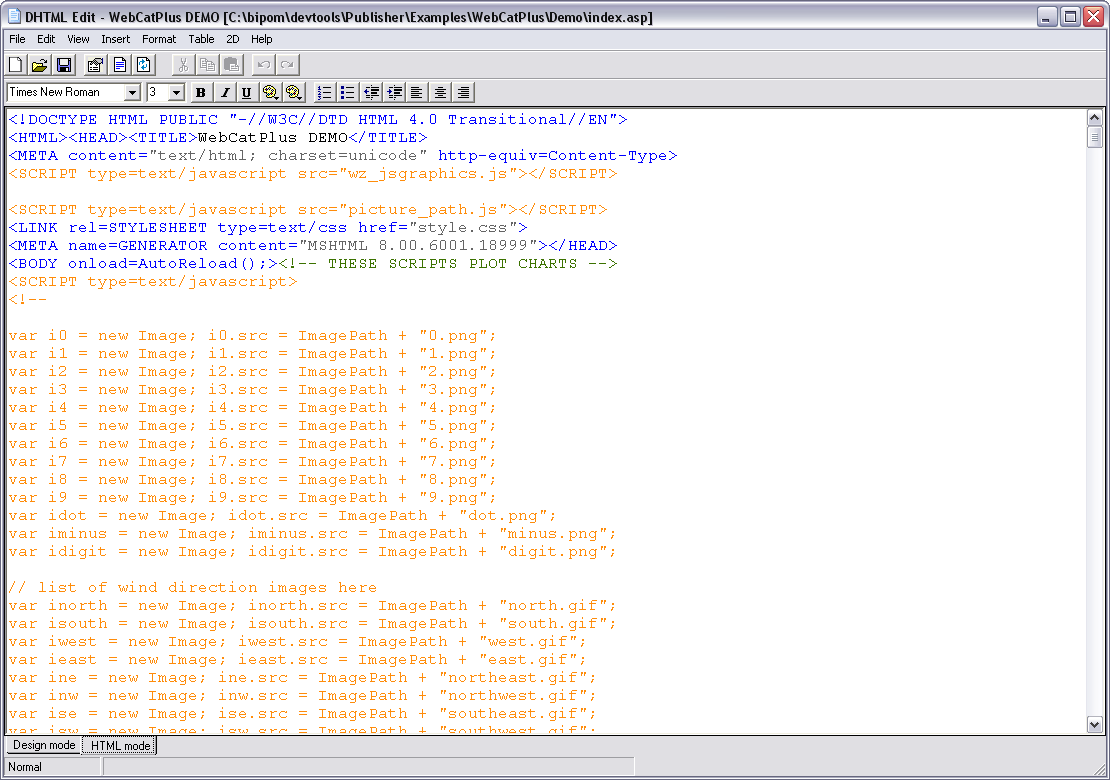Copy selection with the copy icon
The width and height of the screenshot is (1110, 780).
coord(207,65)
